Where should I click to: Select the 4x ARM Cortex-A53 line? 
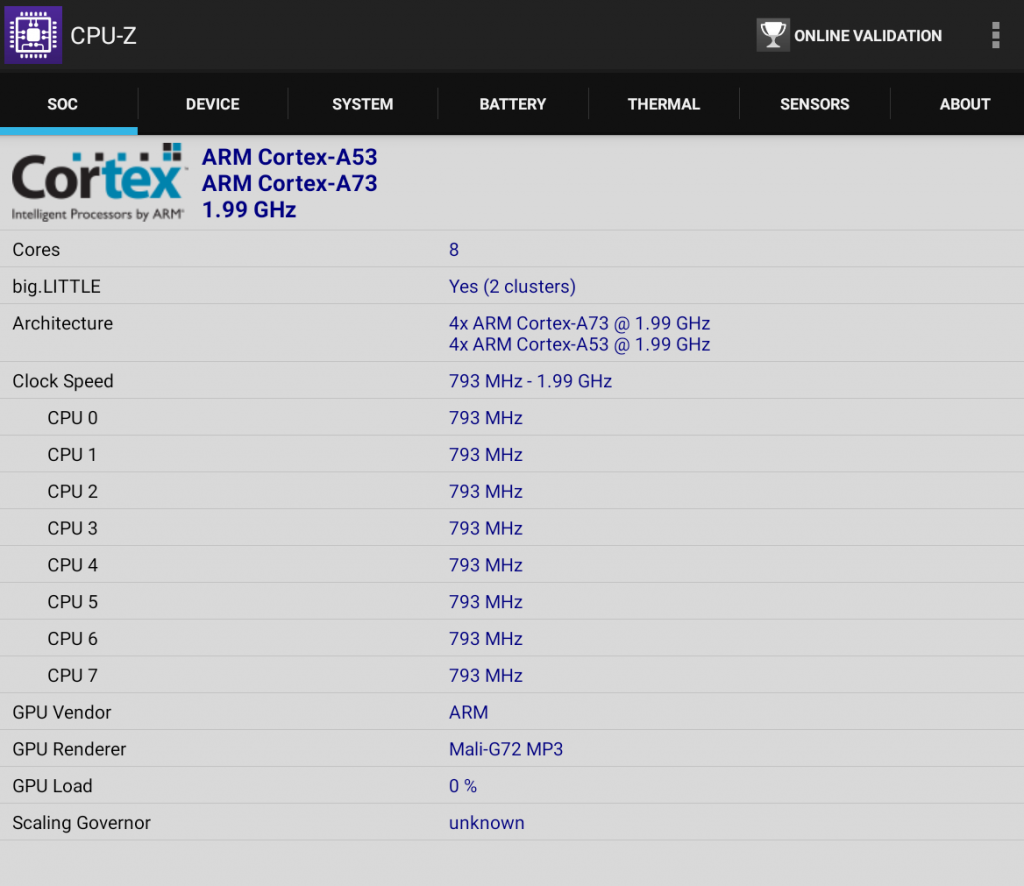coord(579,344)
